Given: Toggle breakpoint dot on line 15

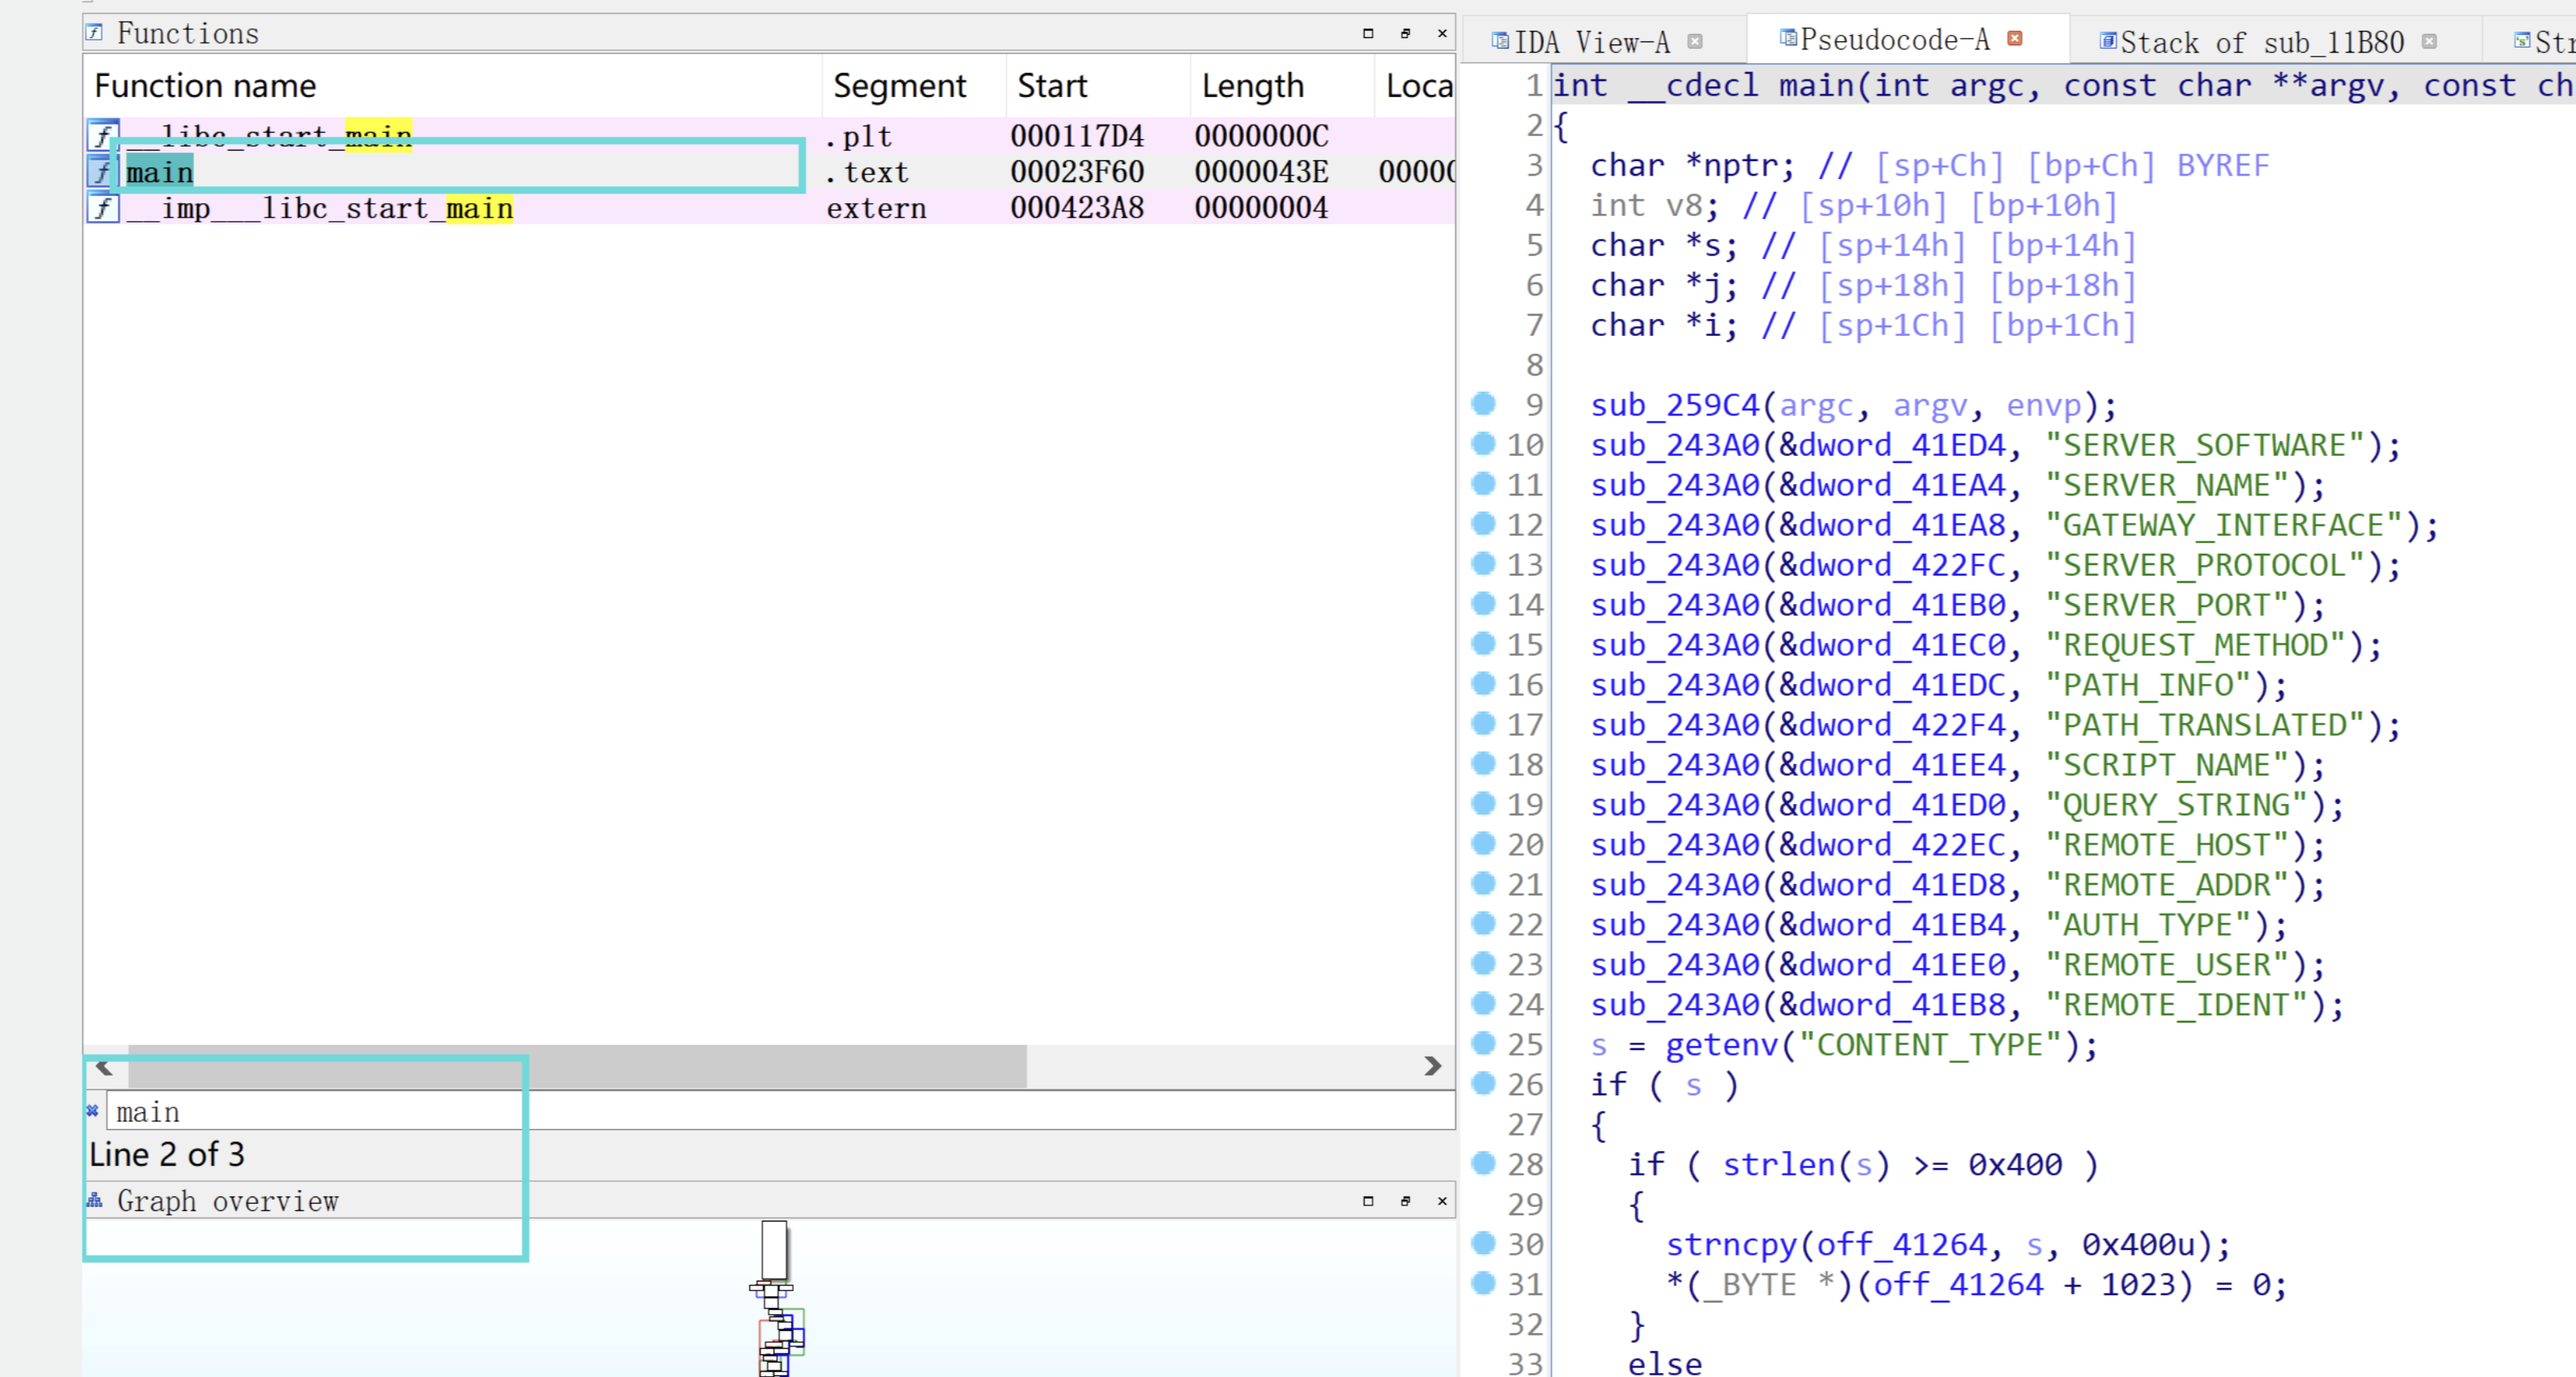Looking at the screenshot, I should (1484, 643).
